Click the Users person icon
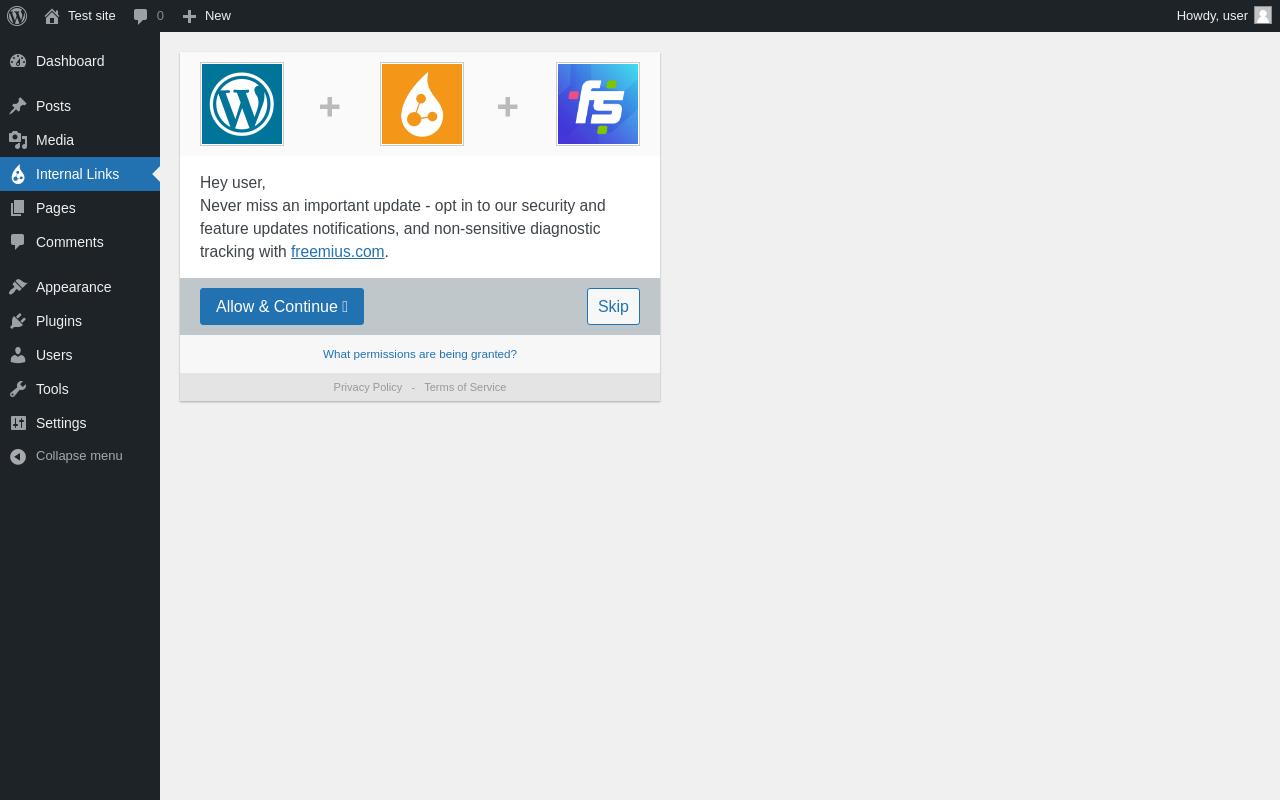Screen dimensions: 1280x800 click(18, 355)
